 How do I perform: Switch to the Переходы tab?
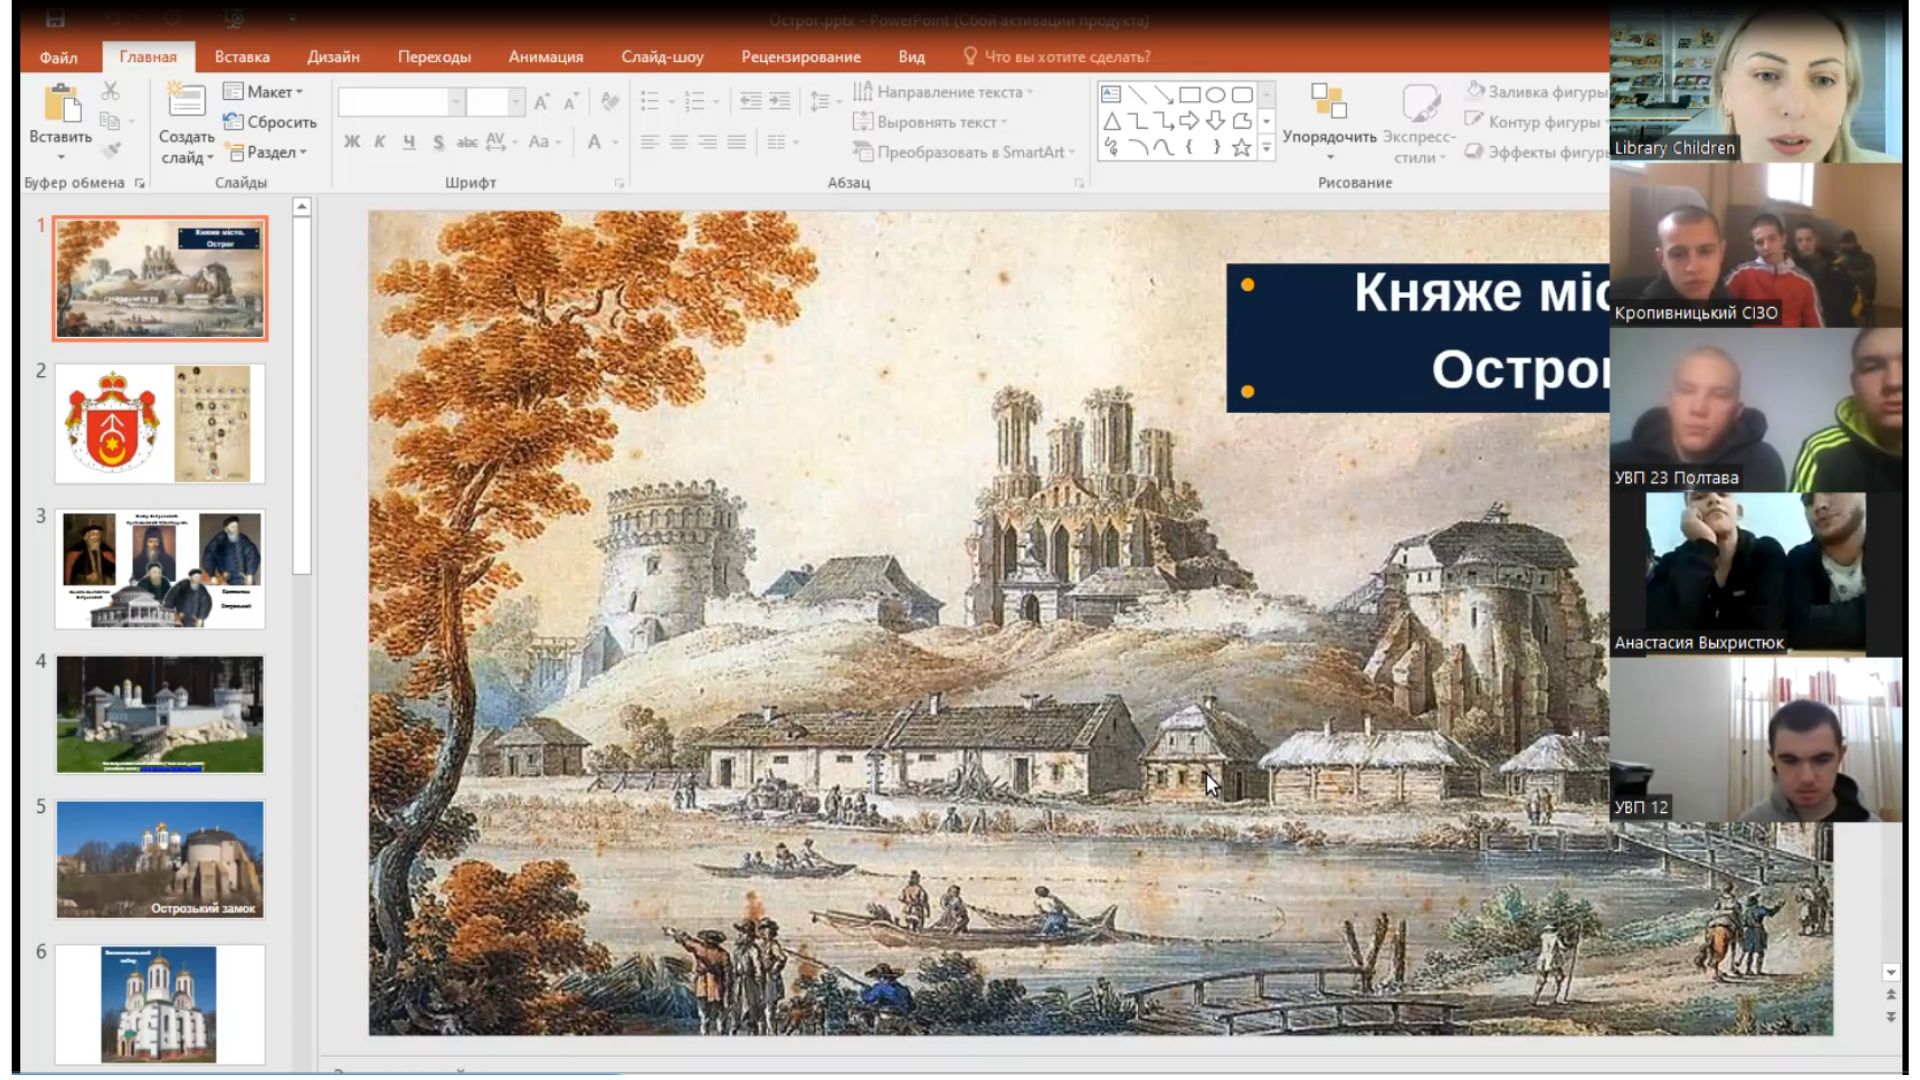tap(434, 57)
